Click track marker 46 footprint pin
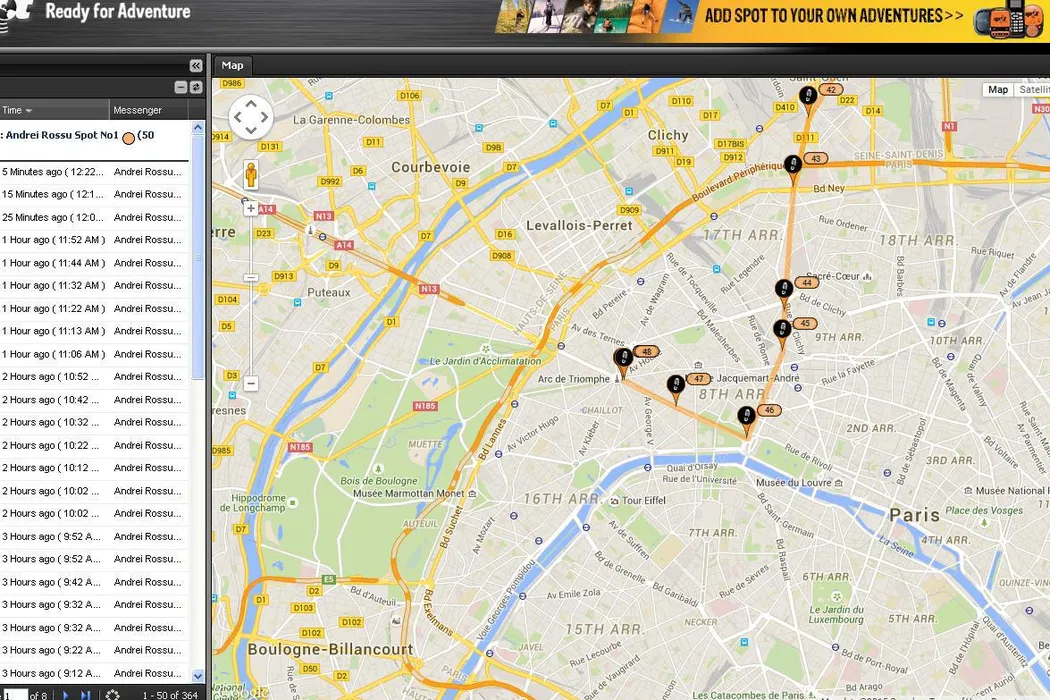 [x=745, y=417]
